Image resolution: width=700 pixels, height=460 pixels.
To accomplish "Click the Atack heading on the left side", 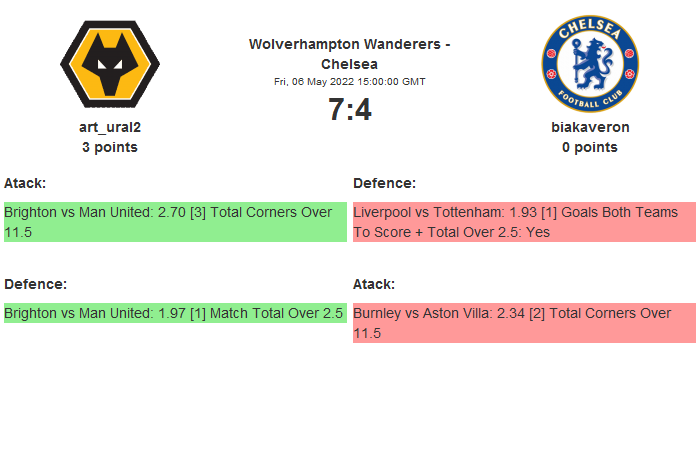I will 25,183.
